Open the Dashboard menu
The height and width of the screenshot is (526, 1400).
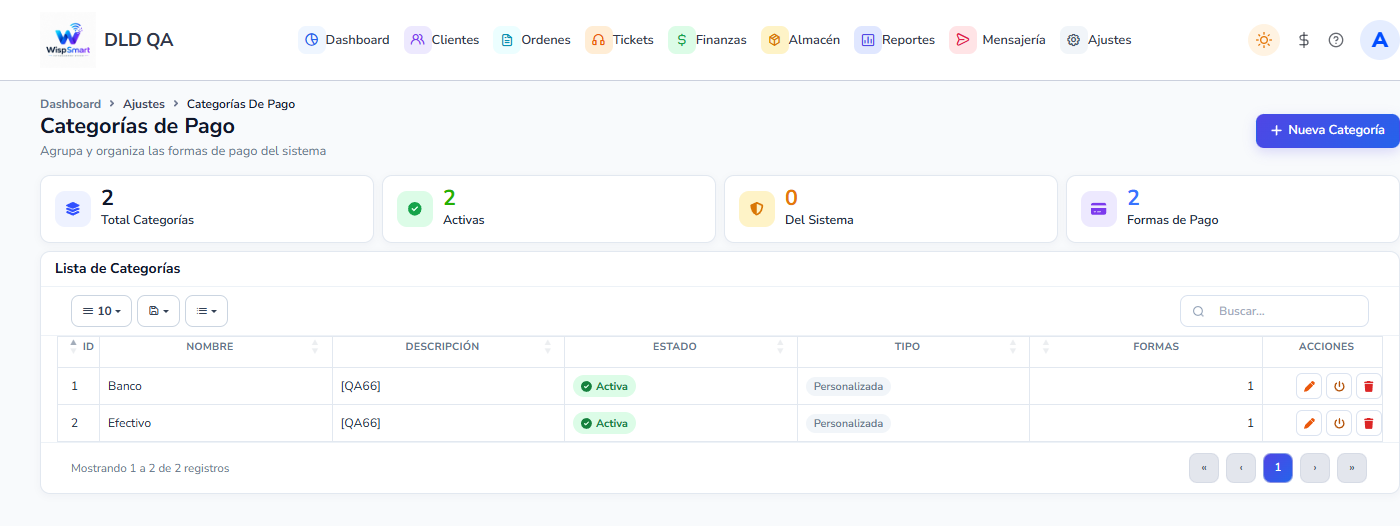pos(344,40)
